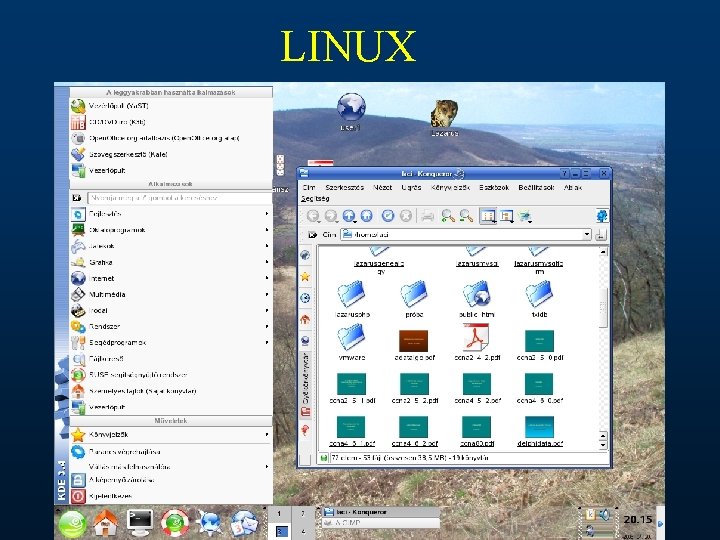Select the Tree view toolbar button
Screen dimensions: 720x540
(506, 216)
